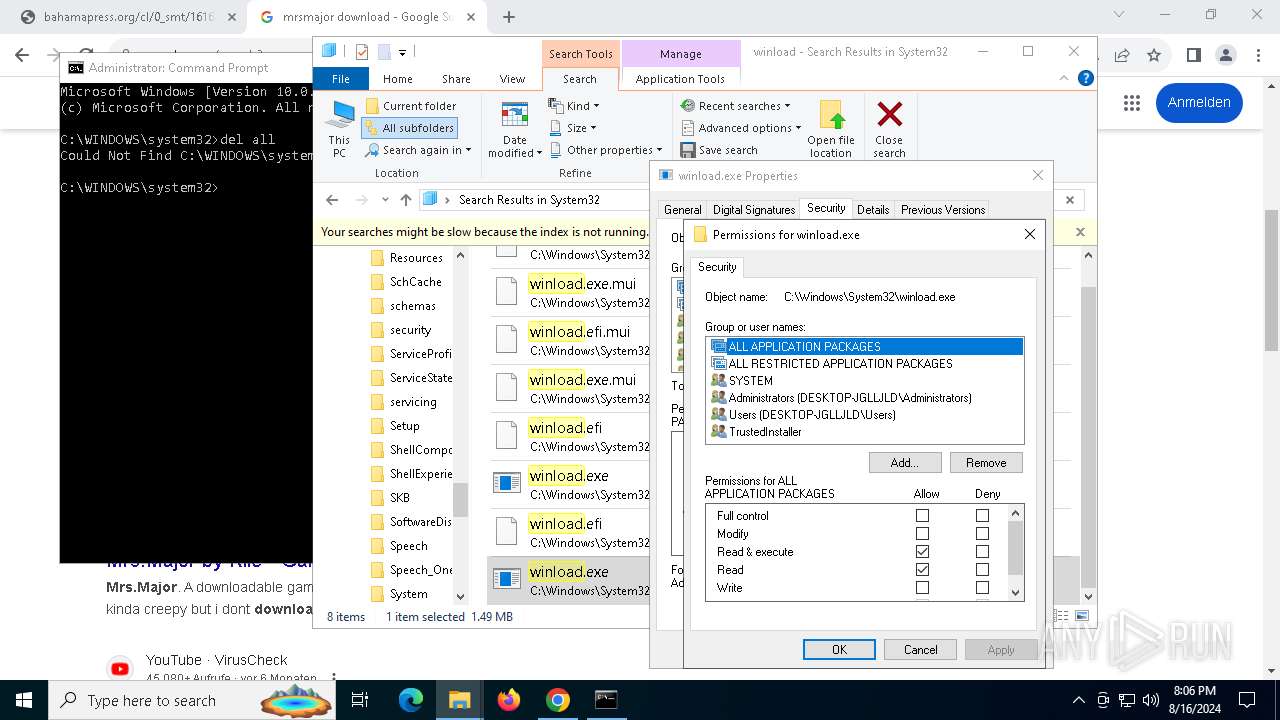Image resolution: width=1280 pixels, height=720 pixels.
Task: Click Explorer's back navigation arrow
Action: 332,200
